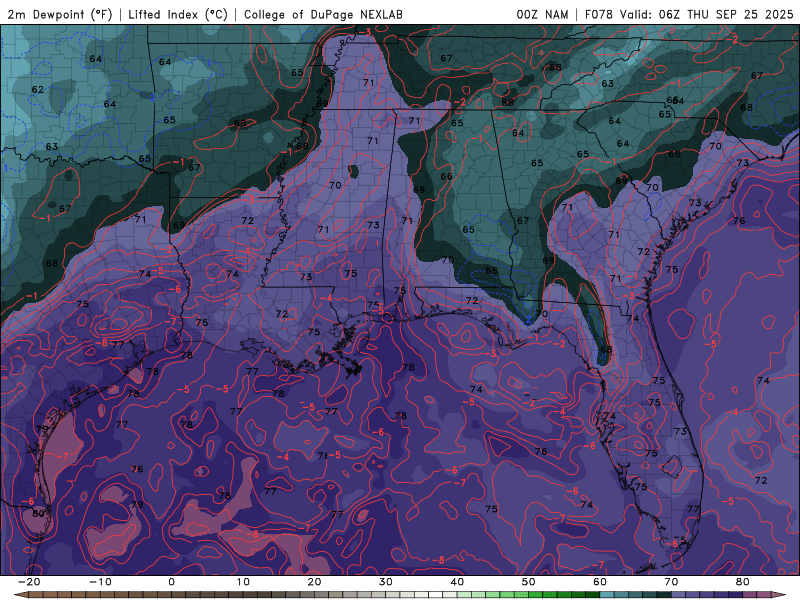
Task: Click the "20" color scale label
Action: tap(314, 582)
